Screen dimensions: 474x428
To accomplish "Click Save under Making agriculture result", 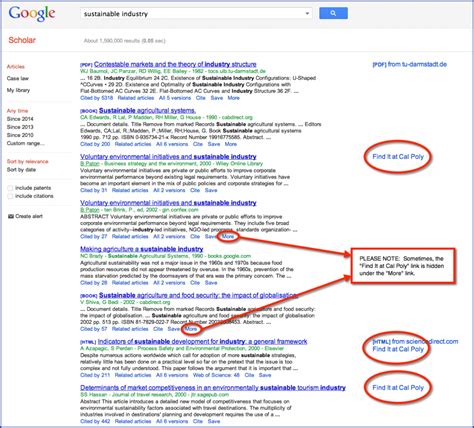I will pos(211,283).
